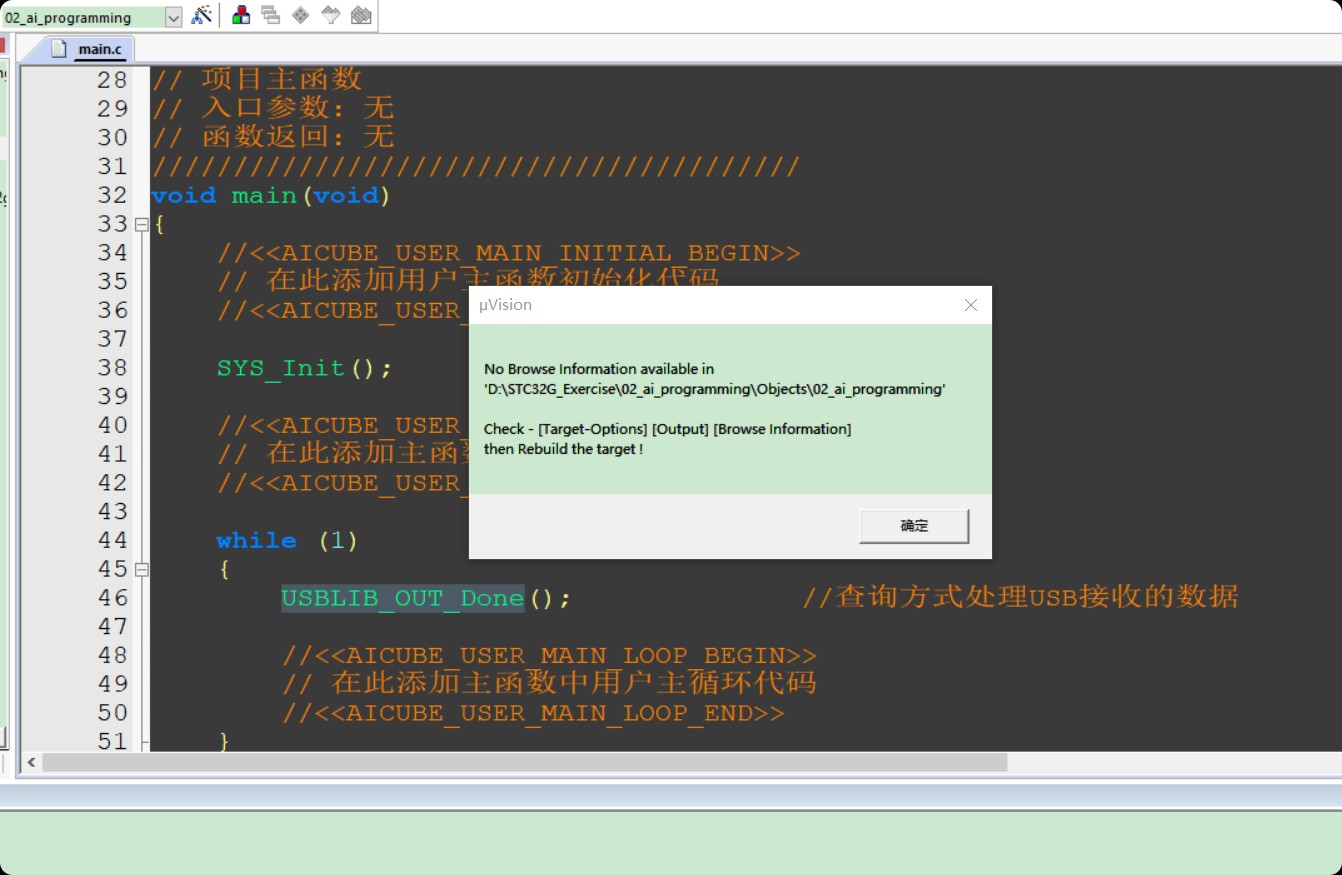Place cursor on SYS_Init call at line 38

click(x=280, y=368)
